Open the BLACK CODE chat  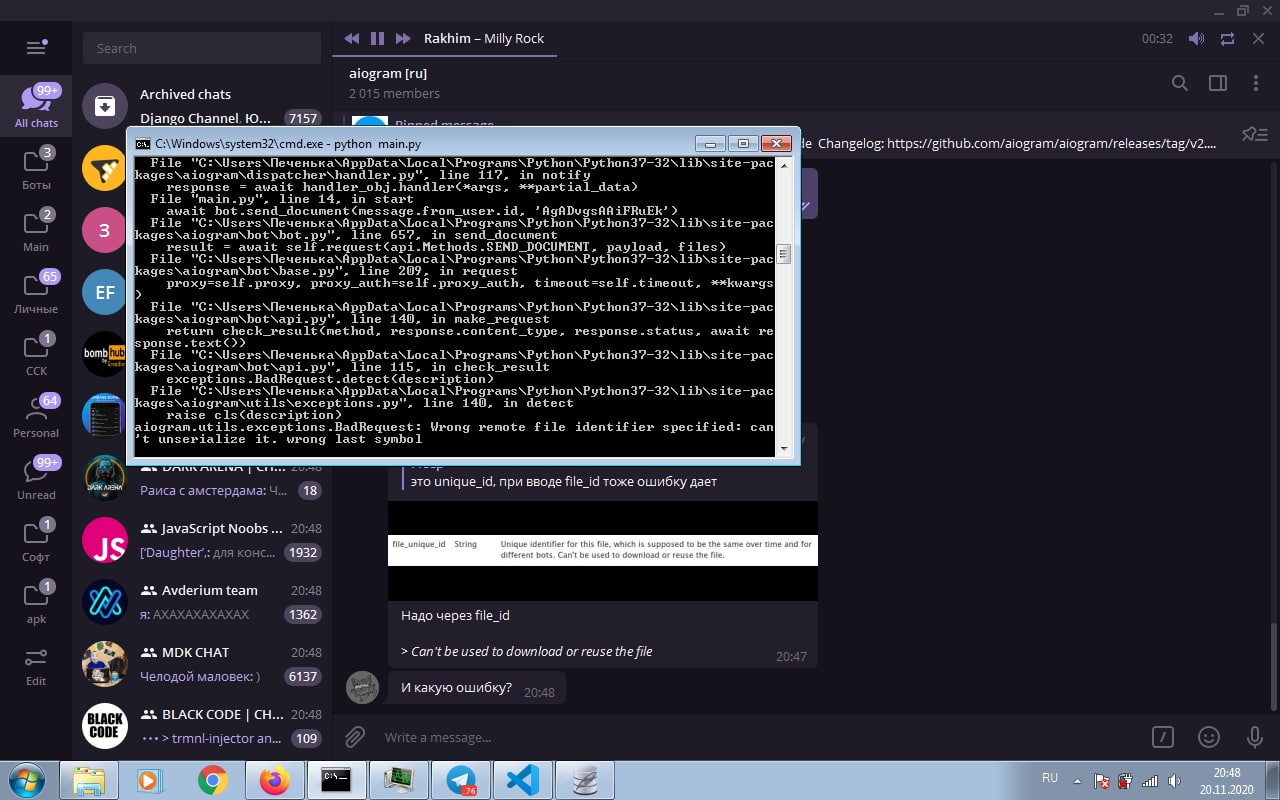(x=202, y=726)
